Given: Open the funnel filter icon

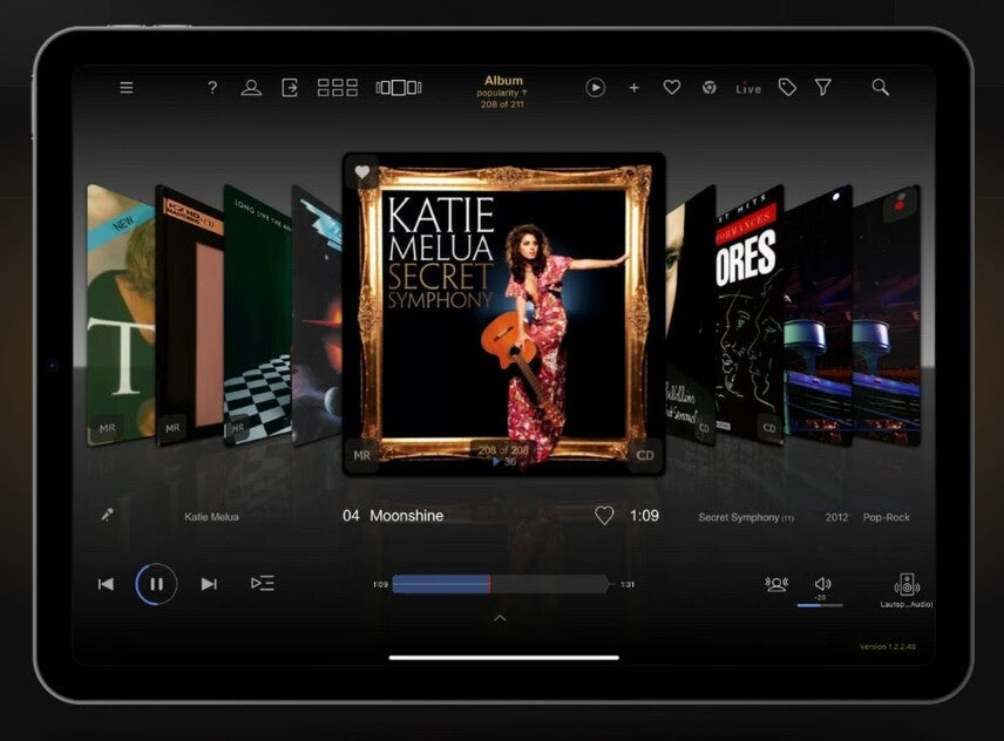Looking at the screenshot, I should point(823,88).
